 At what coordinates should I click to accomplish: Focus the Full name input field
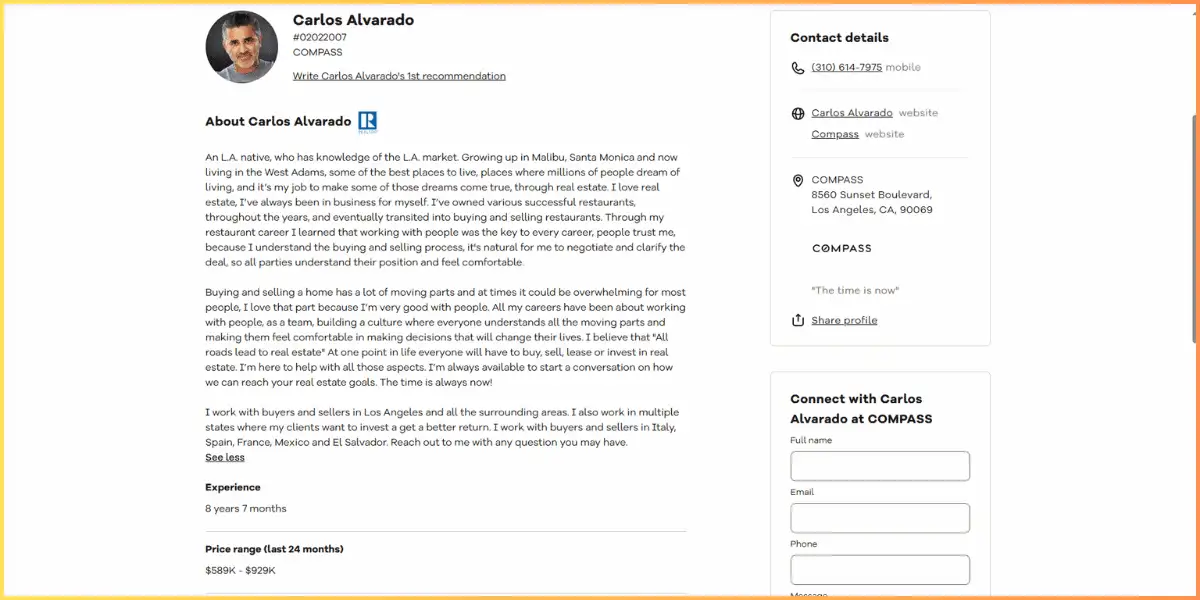[880, 466]
